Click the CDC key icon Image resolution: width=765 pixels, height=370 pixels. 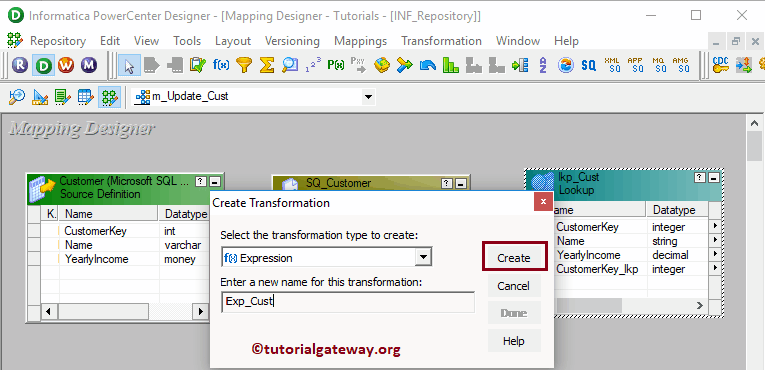(721, 65)
